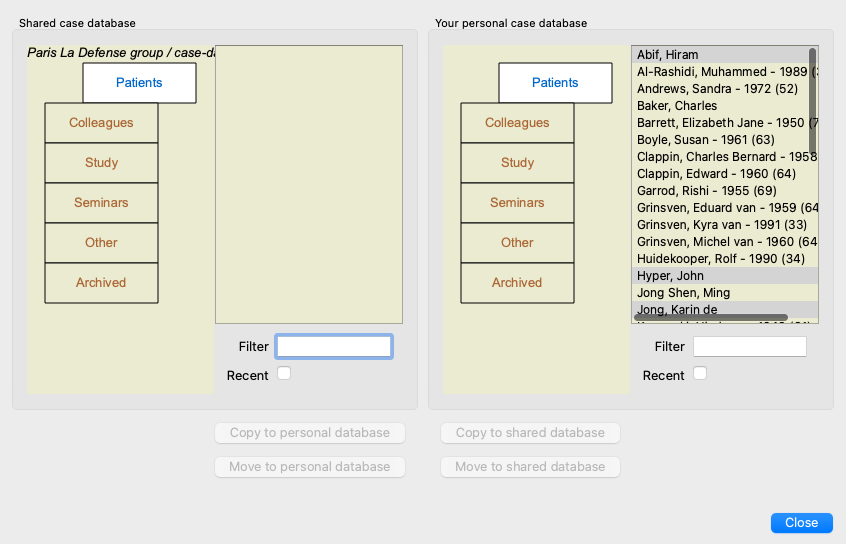The width and height of the screenshot is (846, 544).
Task: Select patient Andrews, Sandra - 1972 (52)
Action: coord(725,89)
